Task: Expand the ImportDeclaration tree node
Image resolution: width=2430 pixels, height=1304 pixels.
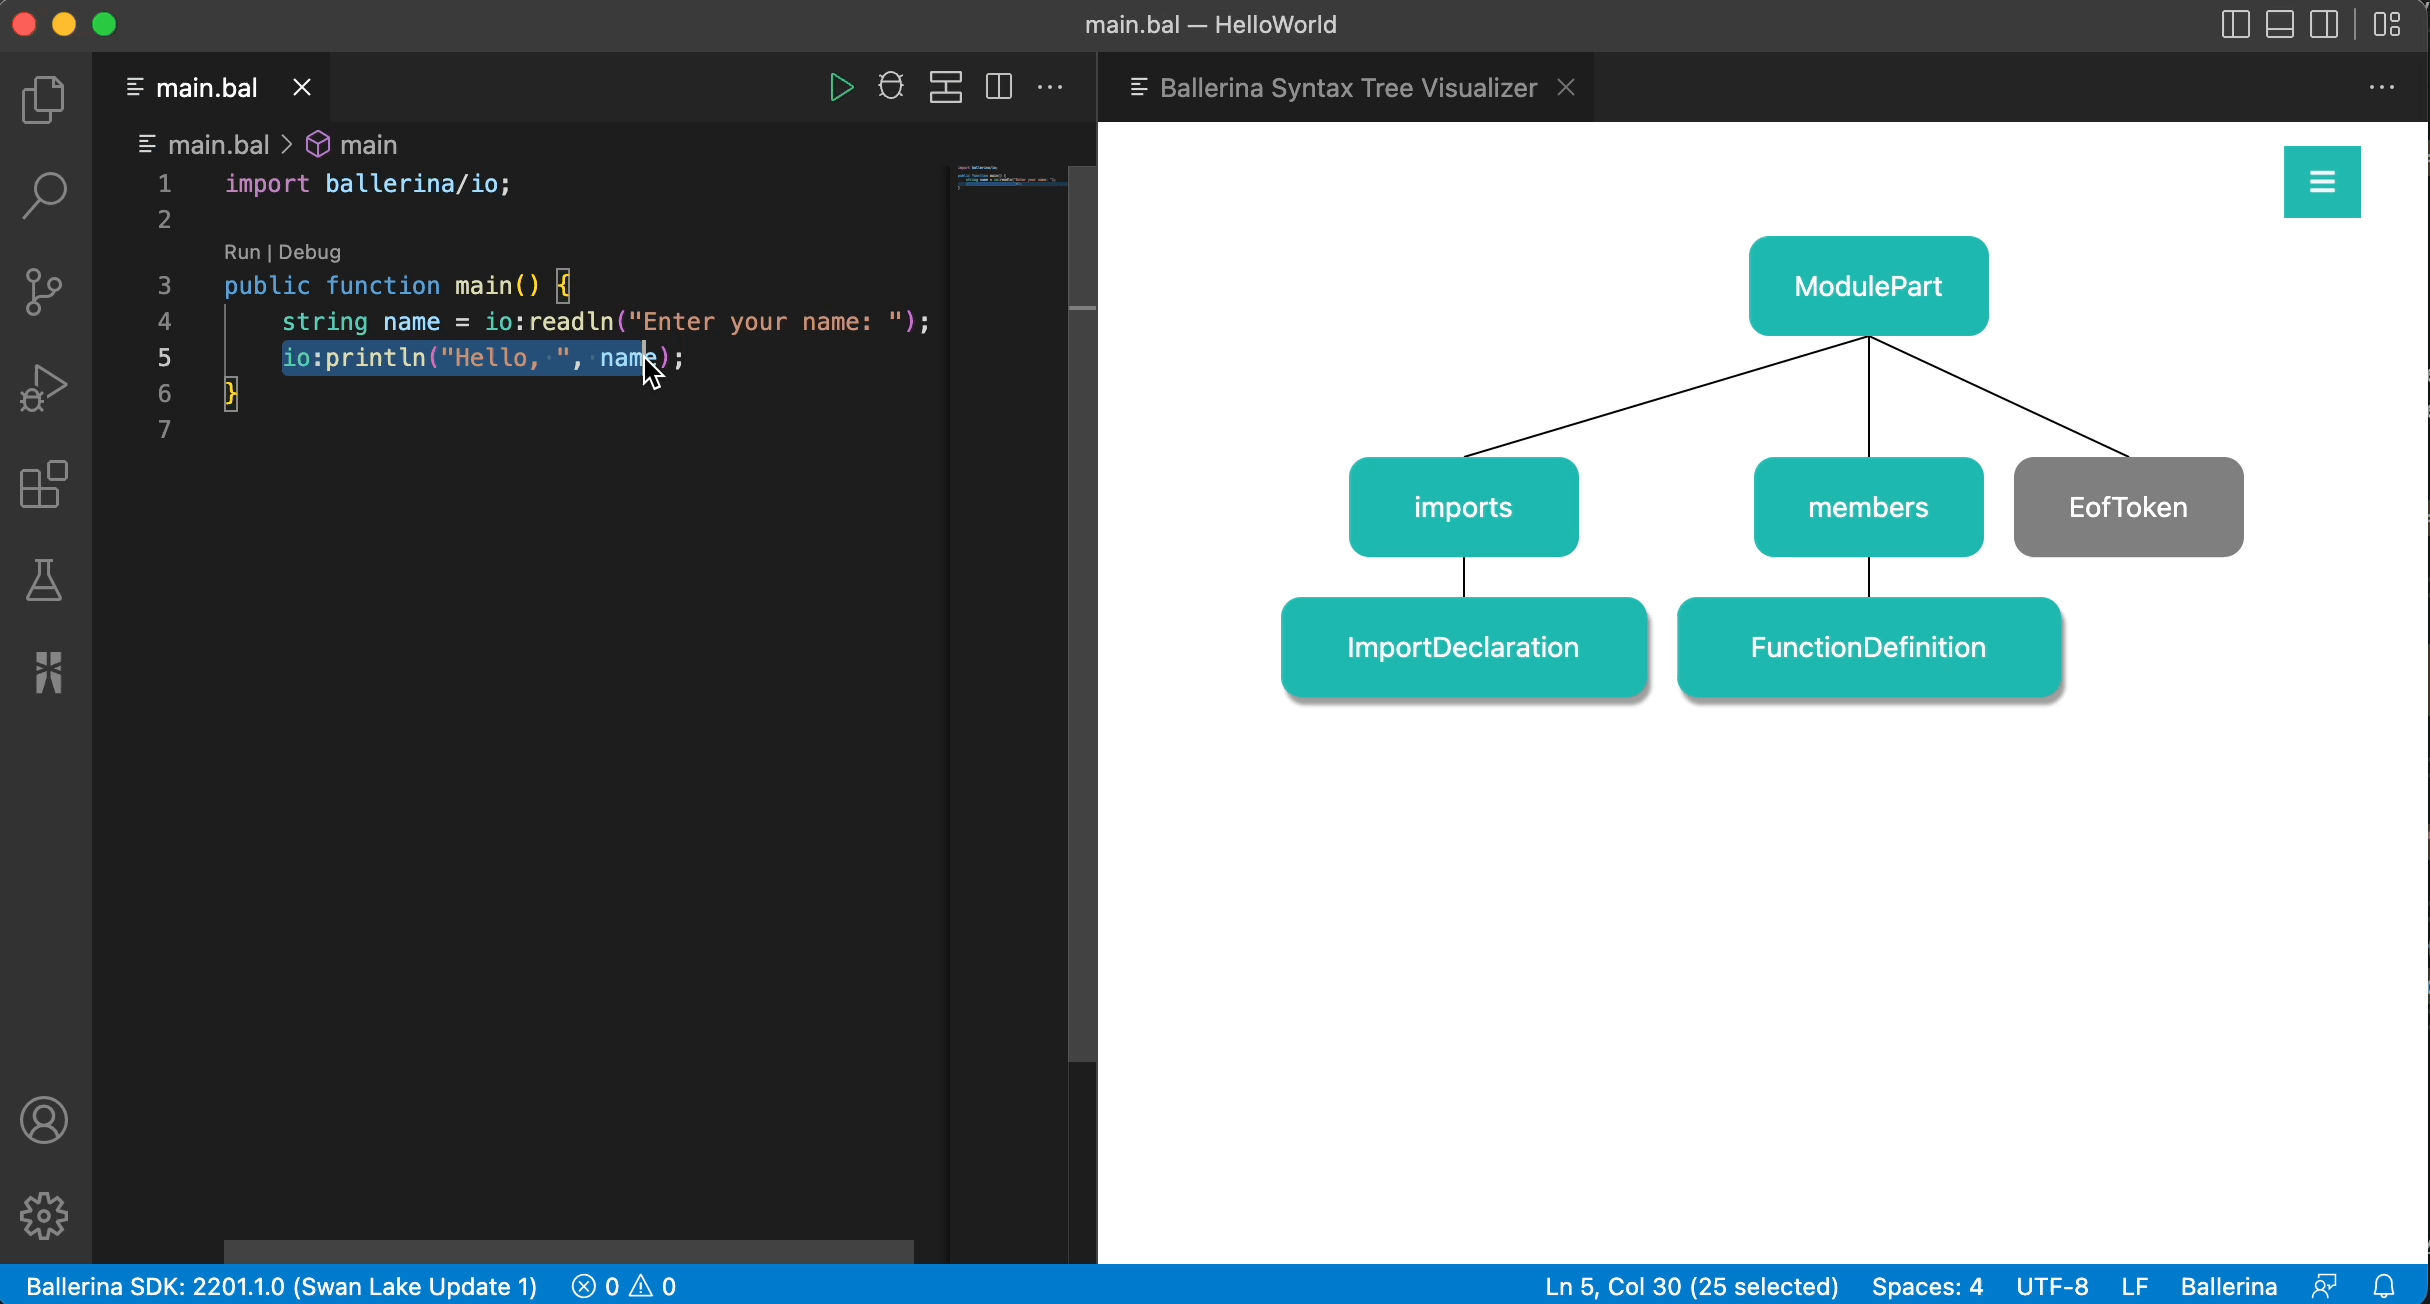Action: 1463,647
